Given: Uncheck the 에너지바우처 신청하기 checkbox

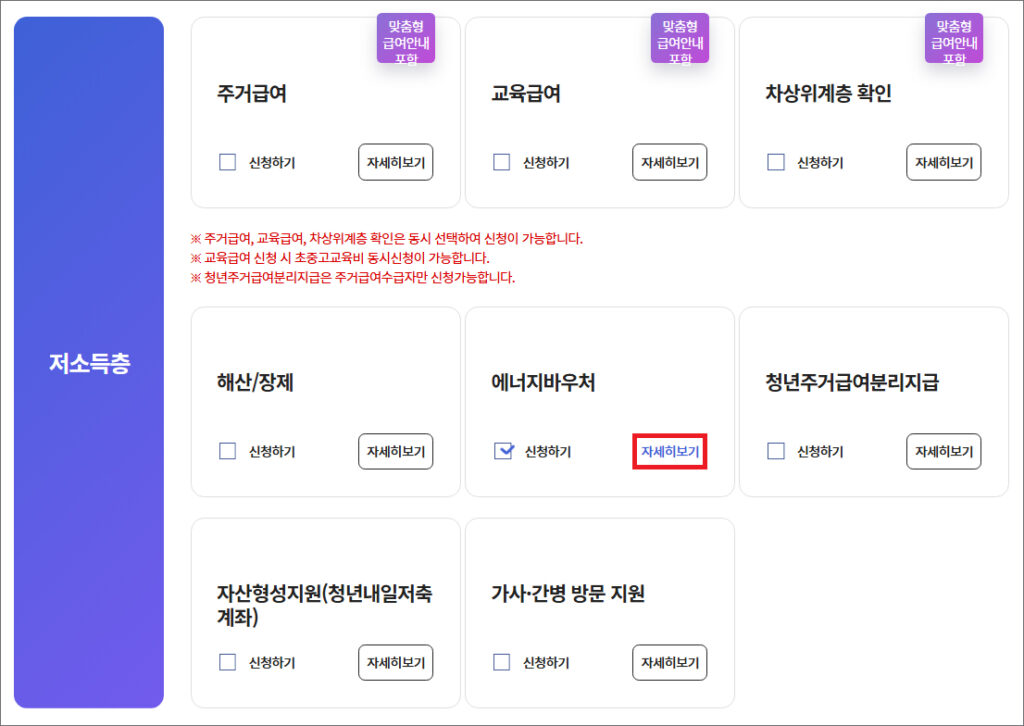Looking at the screenshot, I should pyautogui.click(x=503, y=451).
